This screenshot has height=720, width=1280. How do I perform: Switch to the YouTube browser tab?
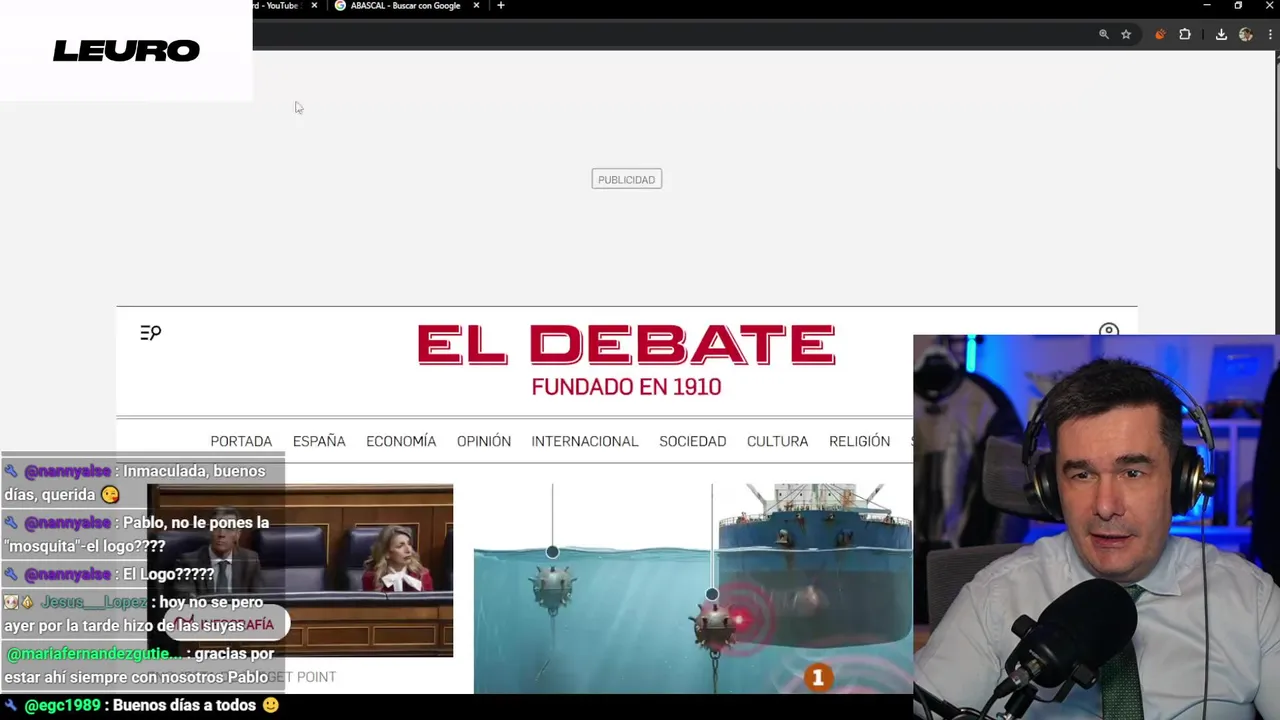point(278,6)
